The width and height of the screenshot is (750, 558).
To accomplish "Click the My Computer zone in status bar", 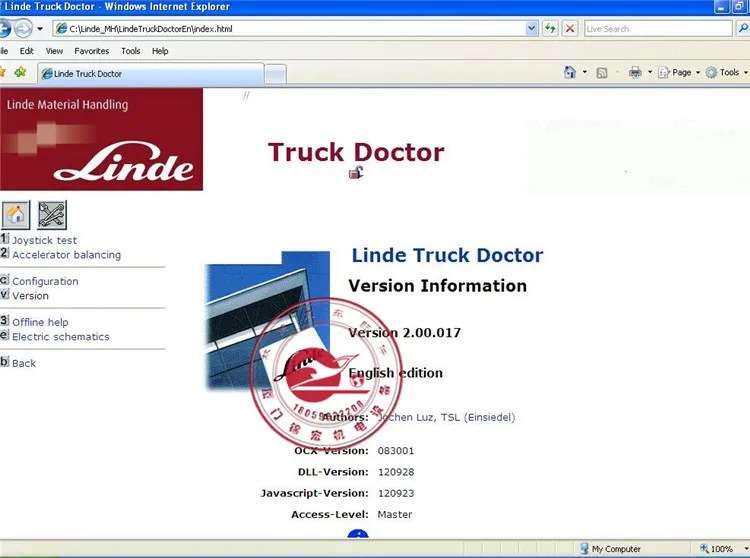I will (610, 548).
